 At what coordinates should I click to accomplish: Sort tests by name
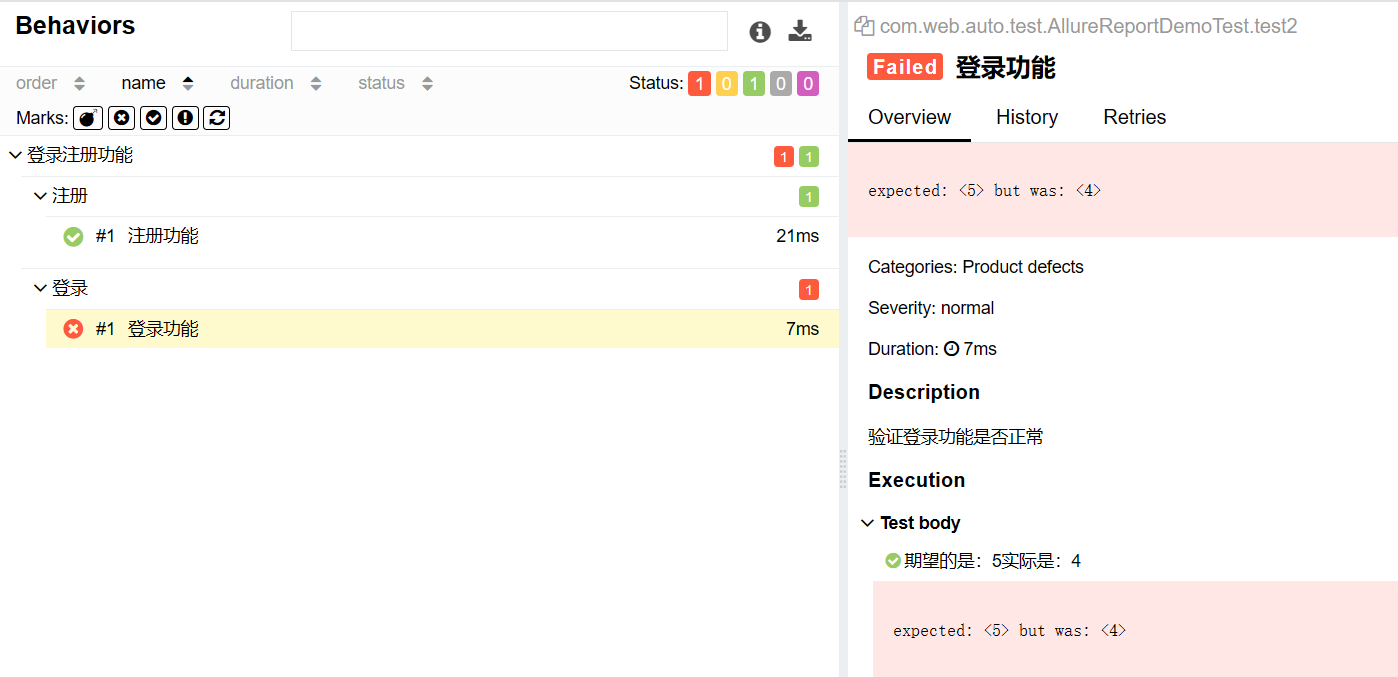(158, 83)
